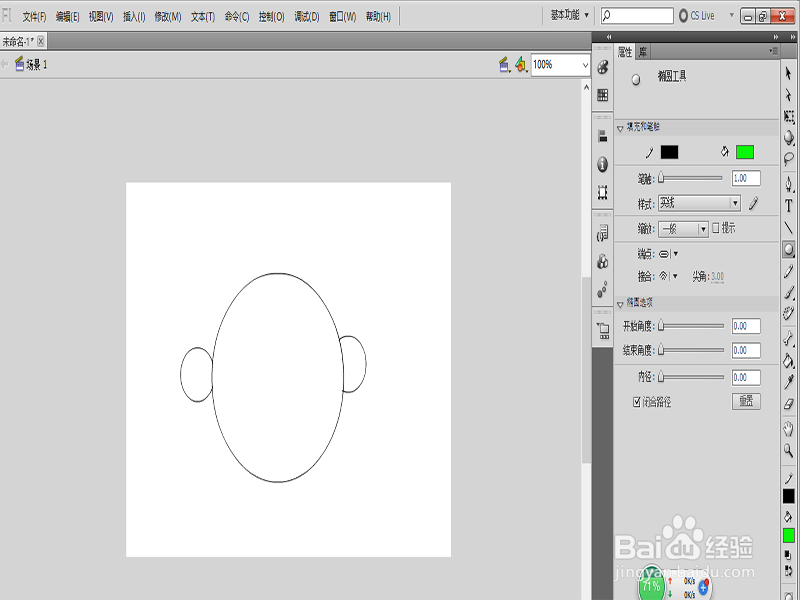The height and width of the screenshot is (600, 800).
Task: Click 场景 1 scene label
Action: 36,65
